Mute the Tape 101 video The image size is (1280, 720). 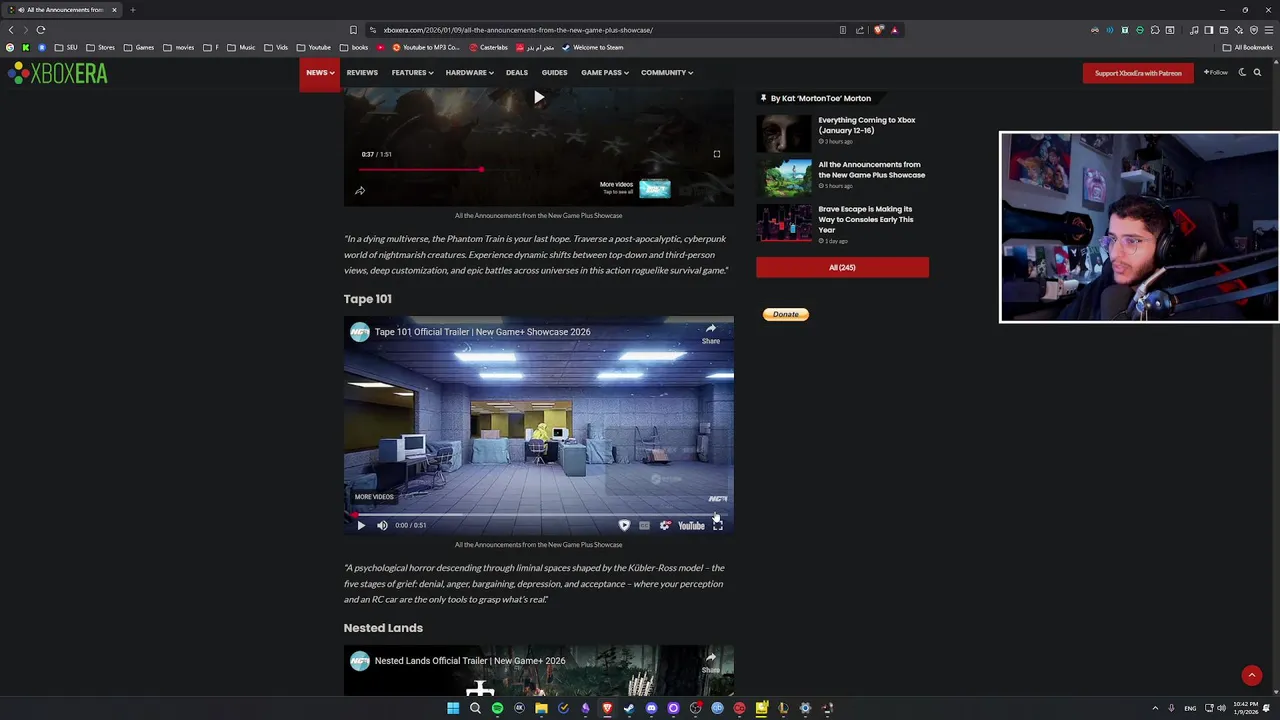[382, 525]
